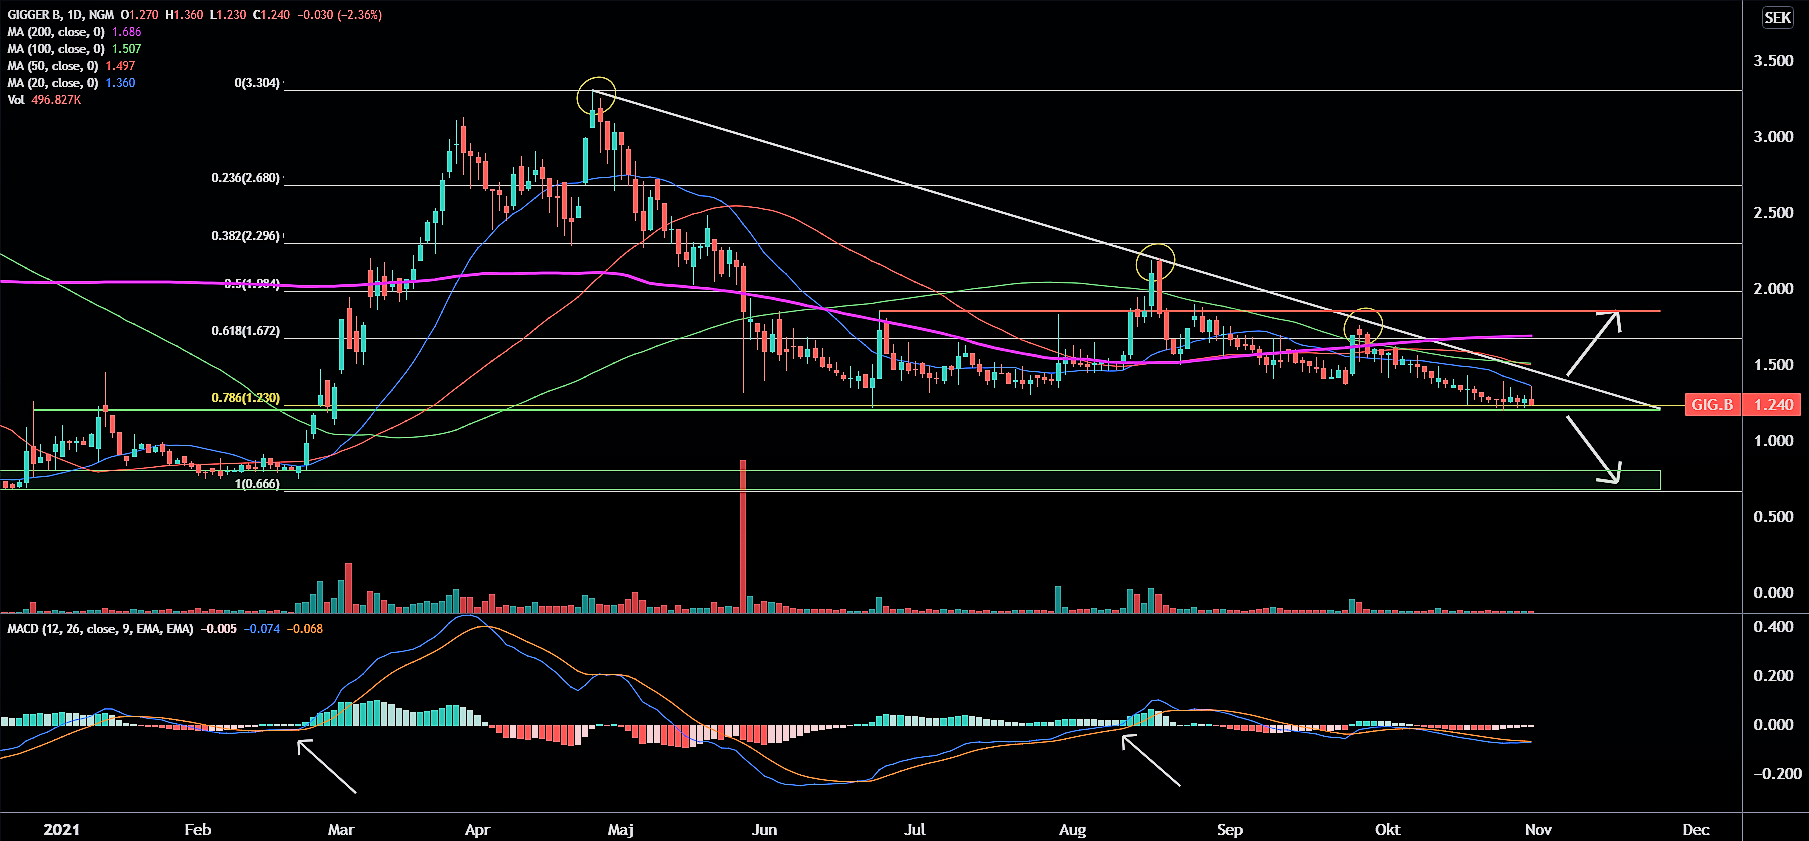Click the GIG.B price label on axis

pos(1711,405)
